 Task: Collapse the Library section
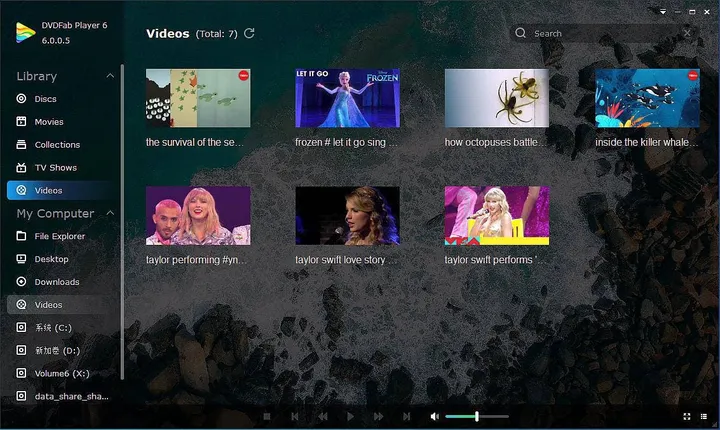point(110,76)
